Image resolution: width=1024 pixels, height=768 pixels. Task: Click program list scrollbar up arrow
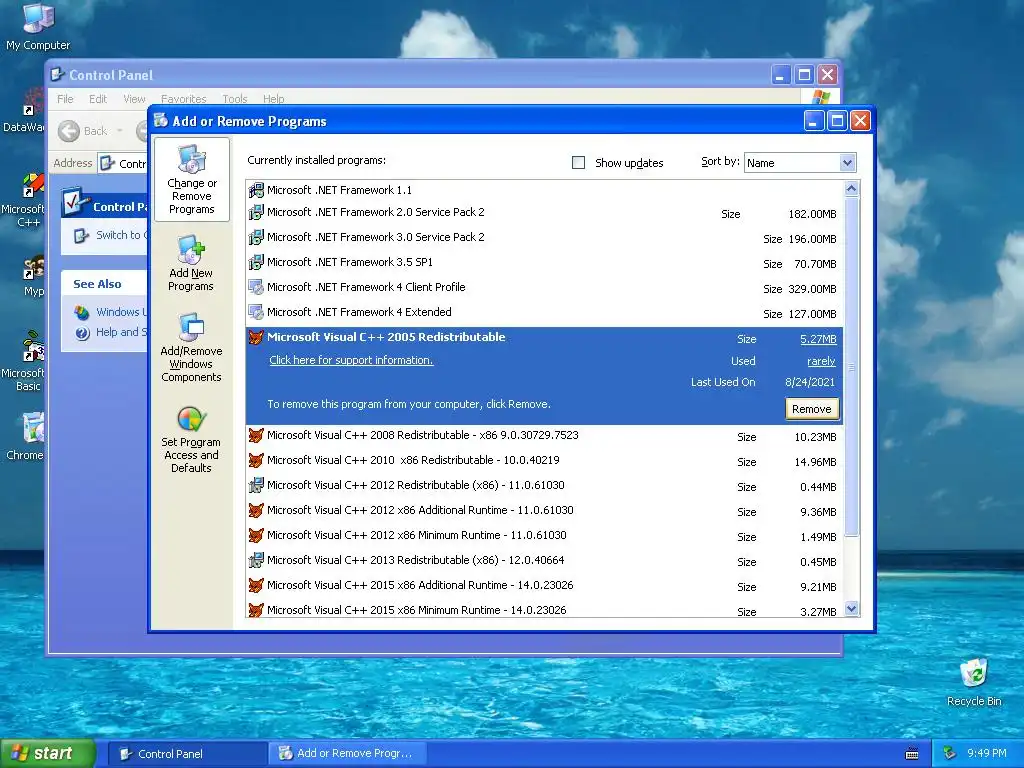[851, 189]
